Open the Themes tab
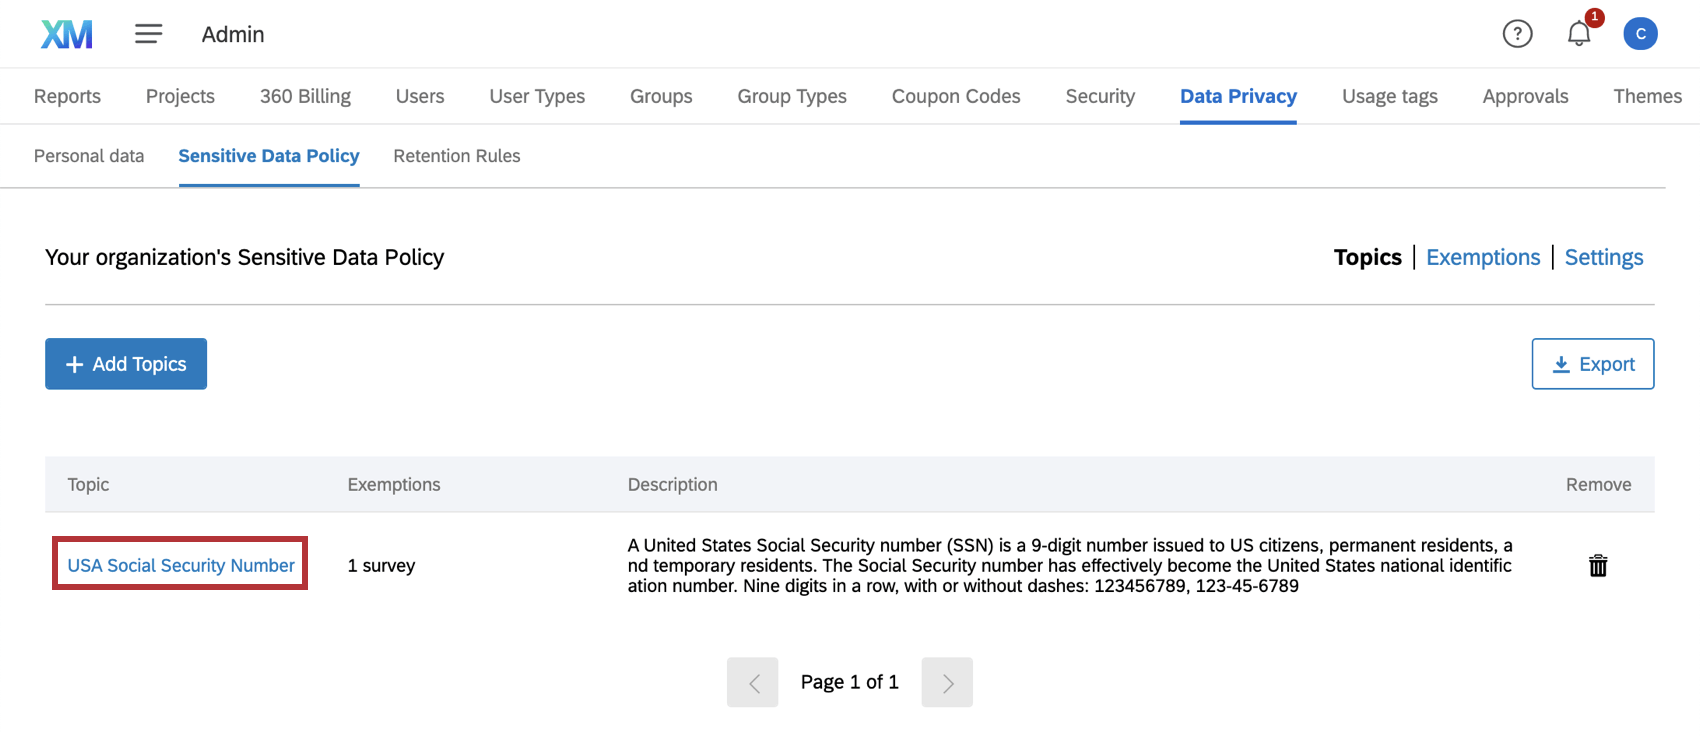The height and width of the screenshot is (736, 1700). coord(1647,96)
